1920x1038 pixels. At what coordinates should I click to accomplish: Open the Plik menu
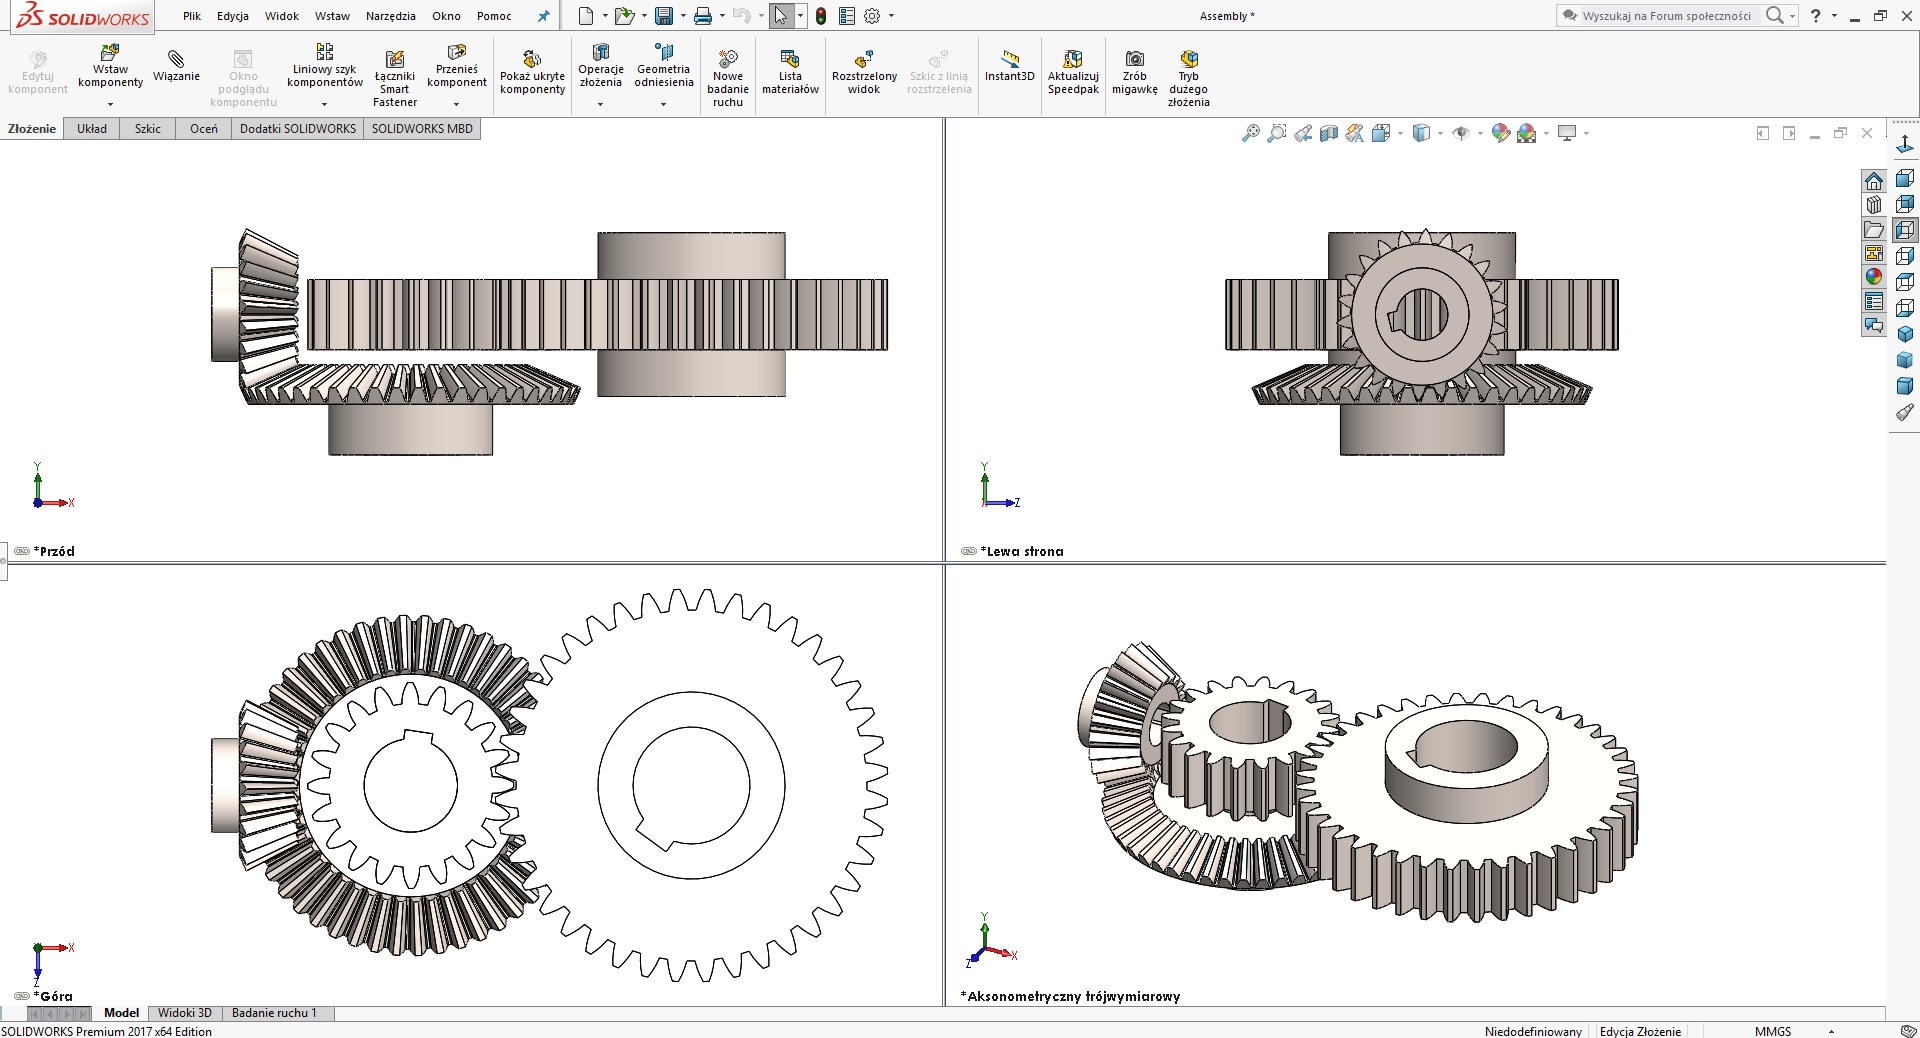(x=192, y=16)
